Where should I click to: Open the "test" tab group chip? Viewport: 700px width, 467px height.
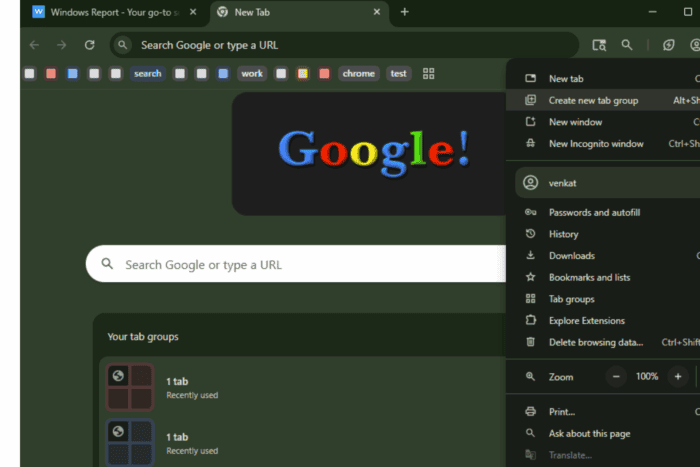tap(399, 74)
